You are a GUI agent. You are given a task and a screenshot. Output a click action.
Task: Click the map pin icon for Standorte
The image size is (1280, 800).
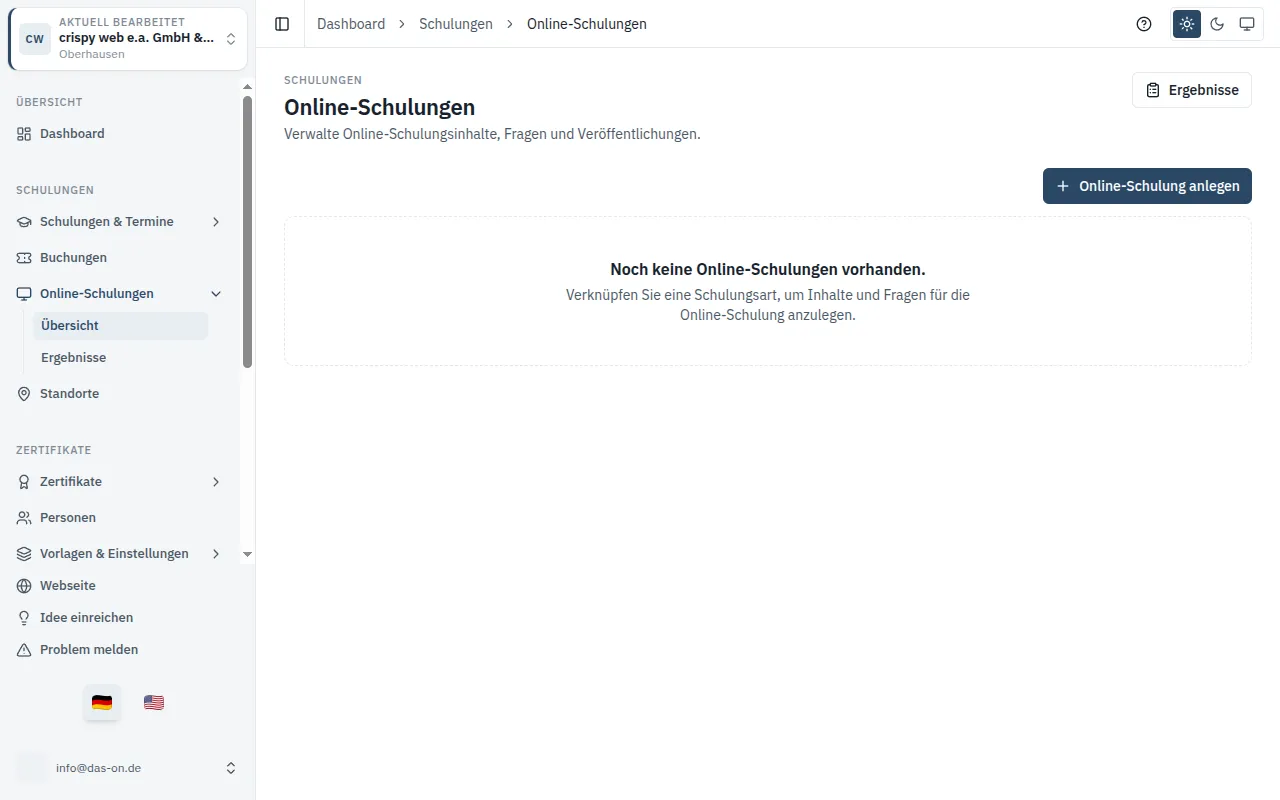(x=24, y=394)
